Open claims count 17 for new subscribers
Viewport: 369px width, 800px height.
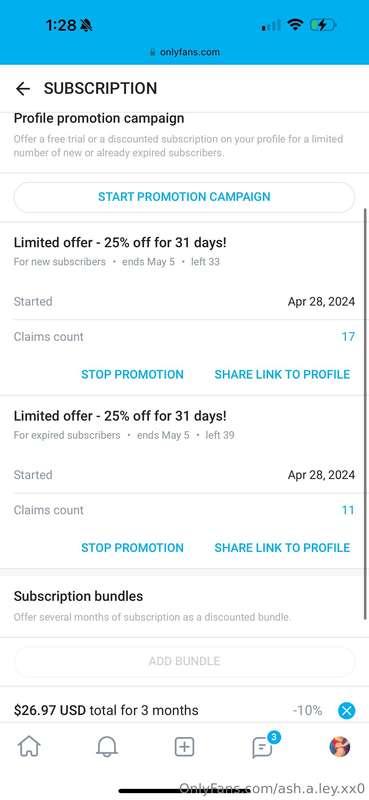coord(348,337)
